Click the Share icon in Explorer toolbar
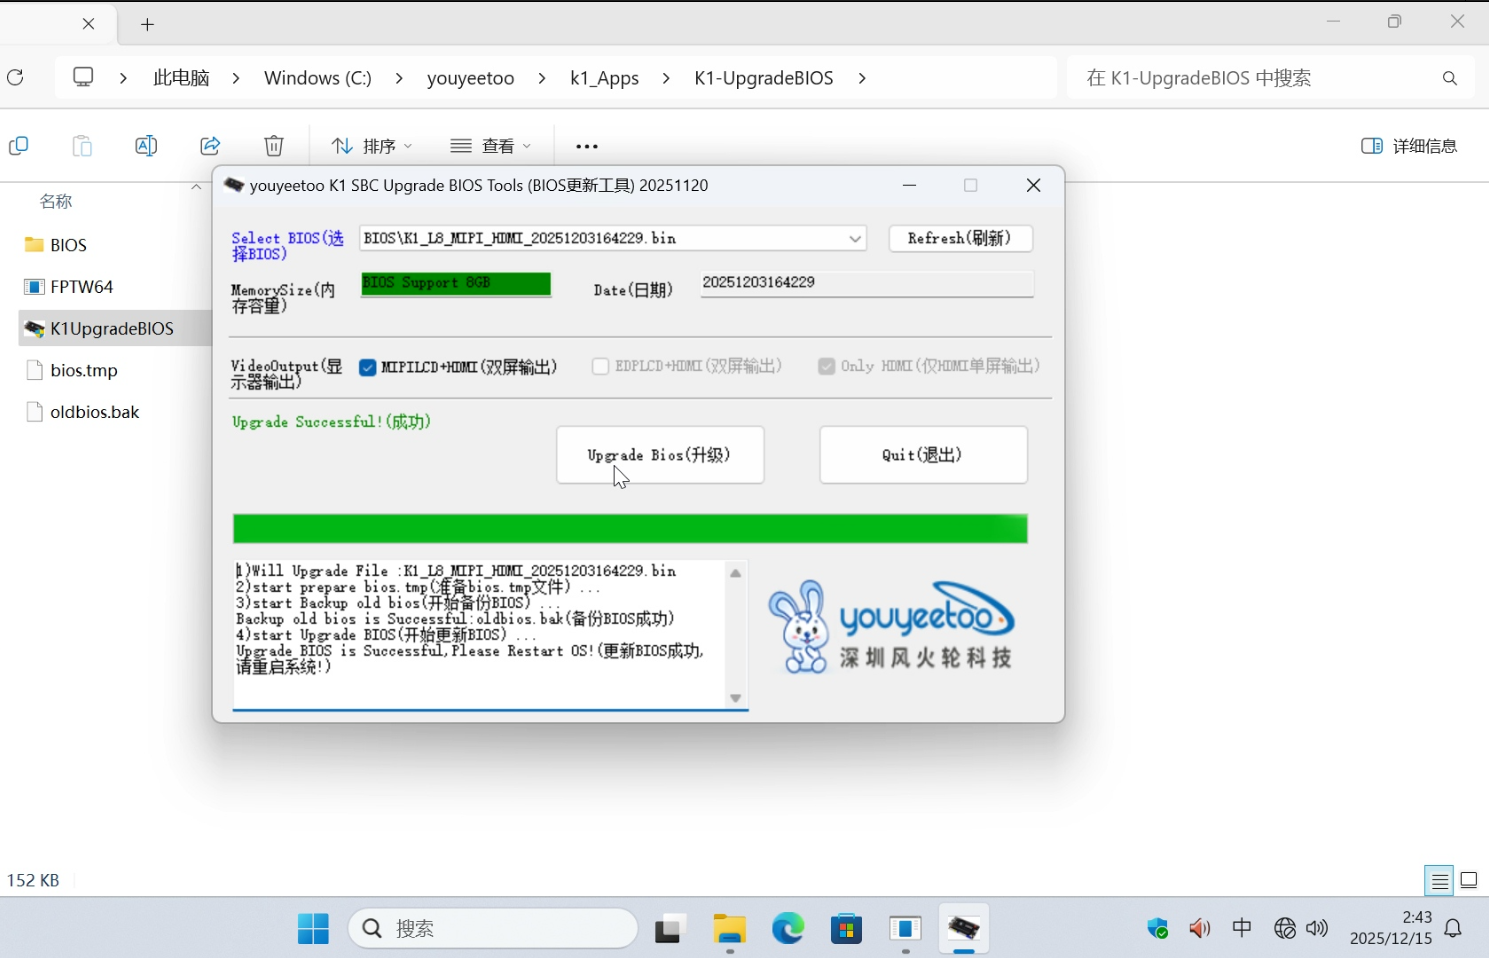Viewport: 1489px width, 958px height. point(210,146)
